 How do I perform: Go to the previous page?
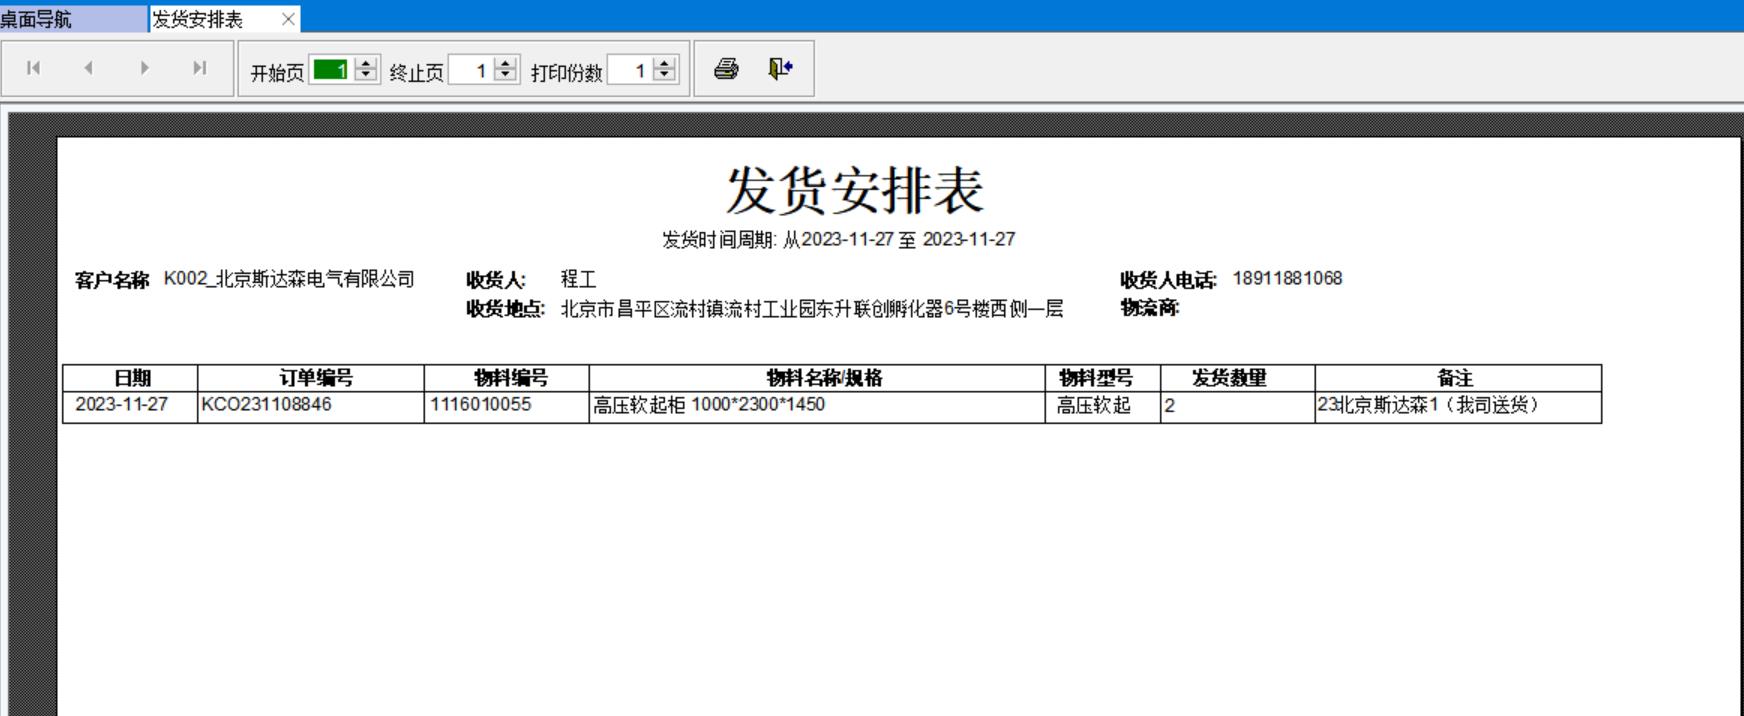(89, 68)
